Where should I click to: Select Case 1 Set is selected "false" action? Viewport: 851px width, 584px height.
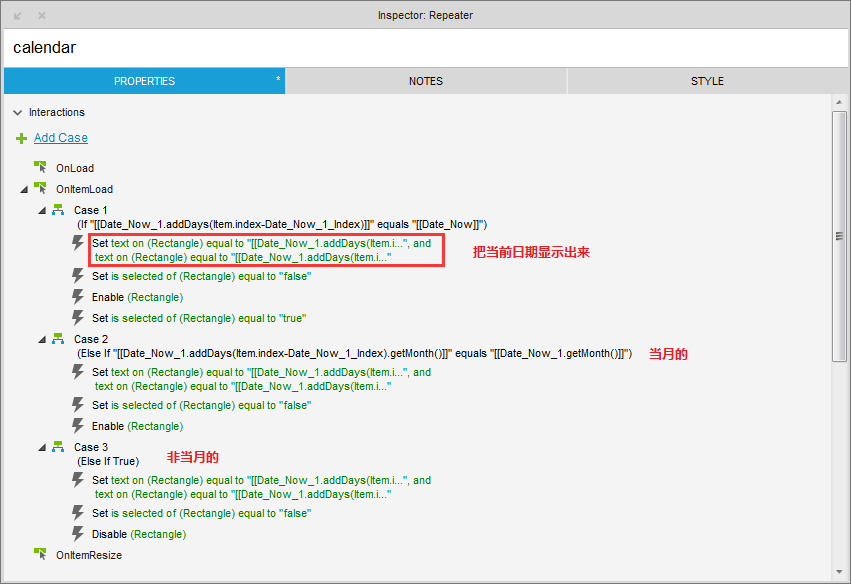click(x=201, y=276)
